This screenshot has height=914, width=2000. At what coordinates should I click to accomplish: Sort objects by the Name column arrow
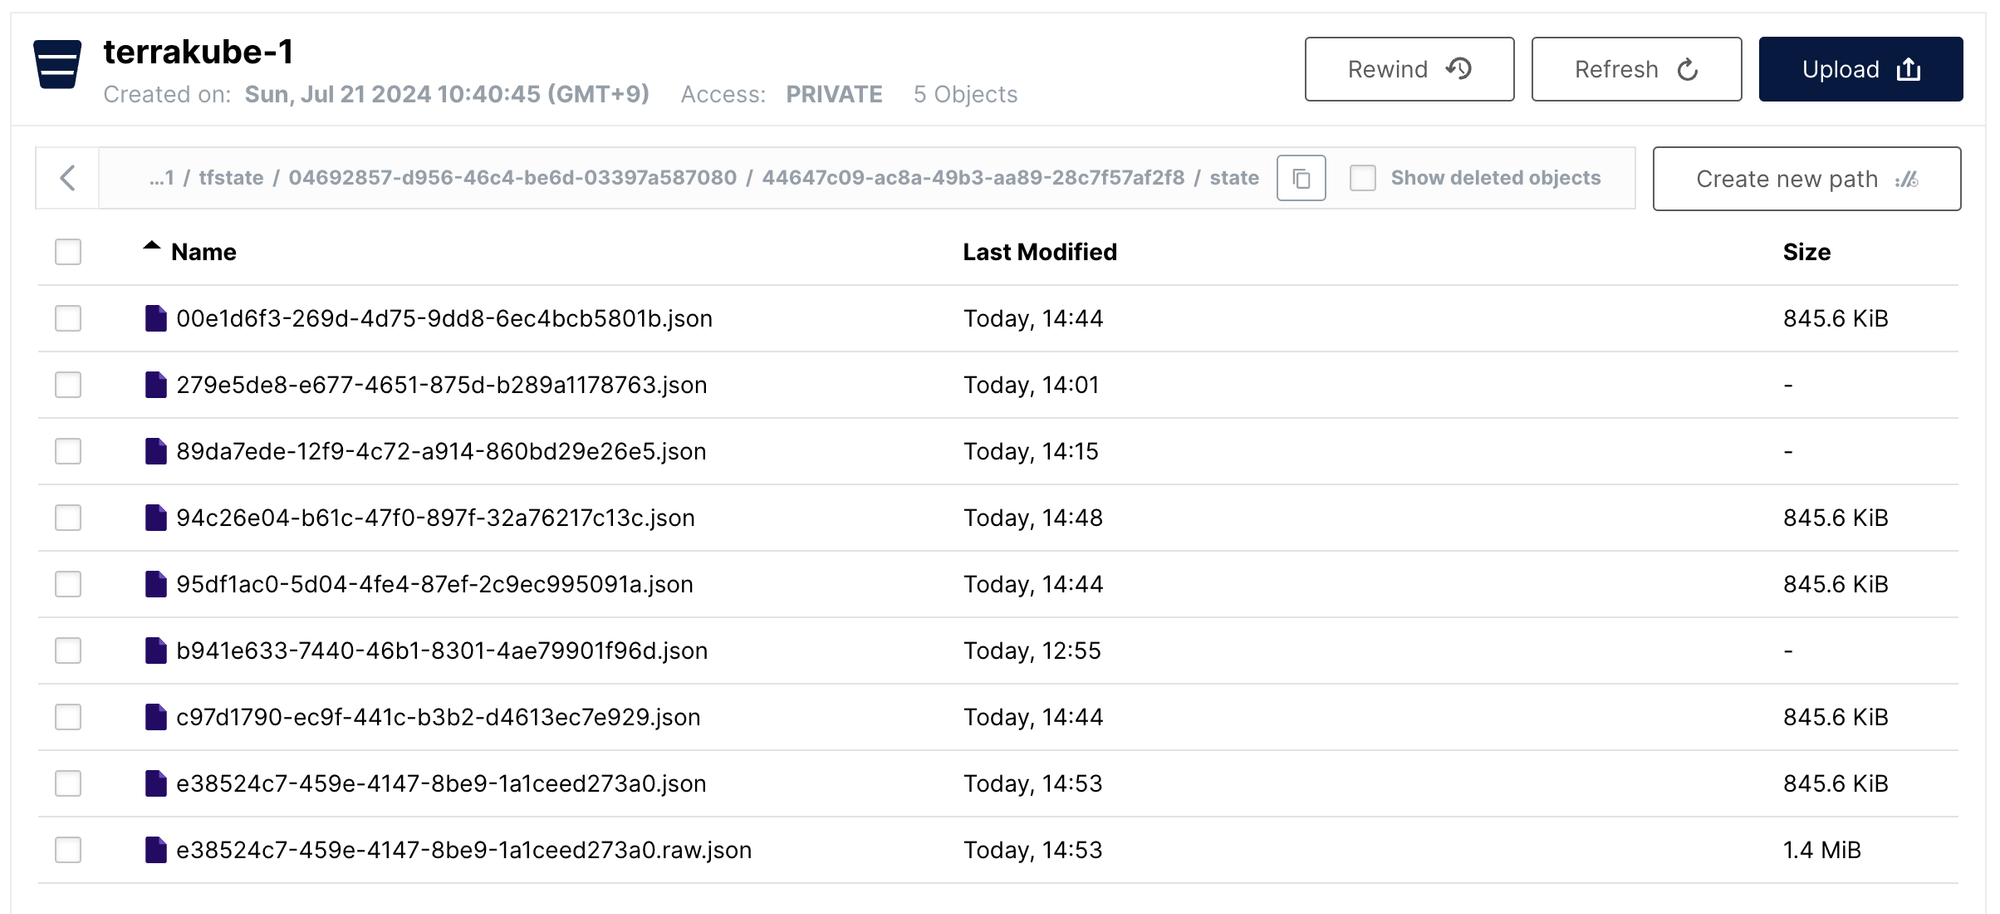[x=152, y=246]
